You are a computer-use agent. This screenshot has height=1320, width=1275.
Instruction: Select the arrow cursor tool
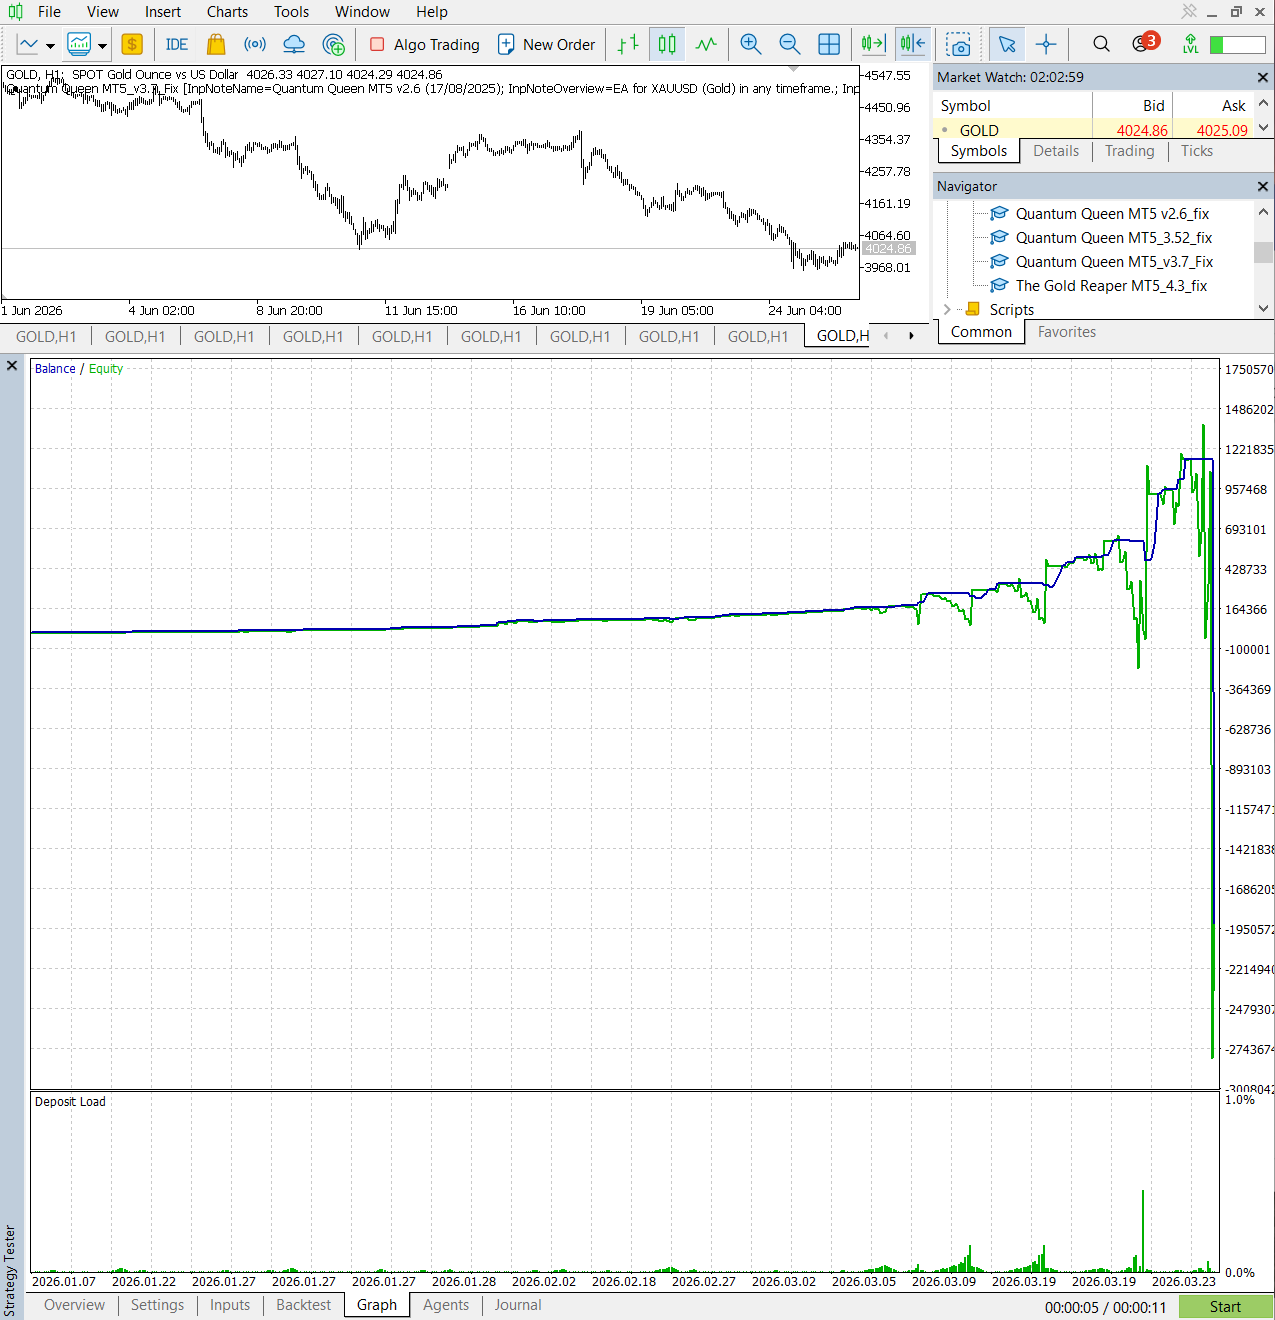pyautogui.click(x=1007, y=44)
